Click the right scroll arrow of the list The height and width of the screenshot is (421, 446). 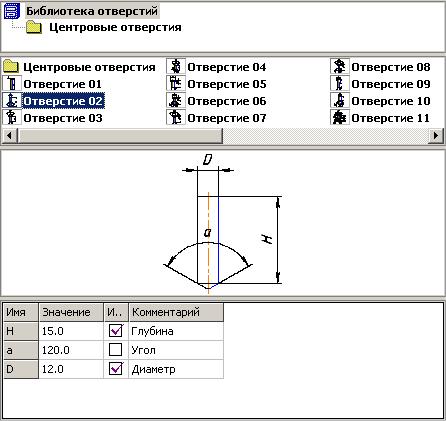(x=436, y=136)
